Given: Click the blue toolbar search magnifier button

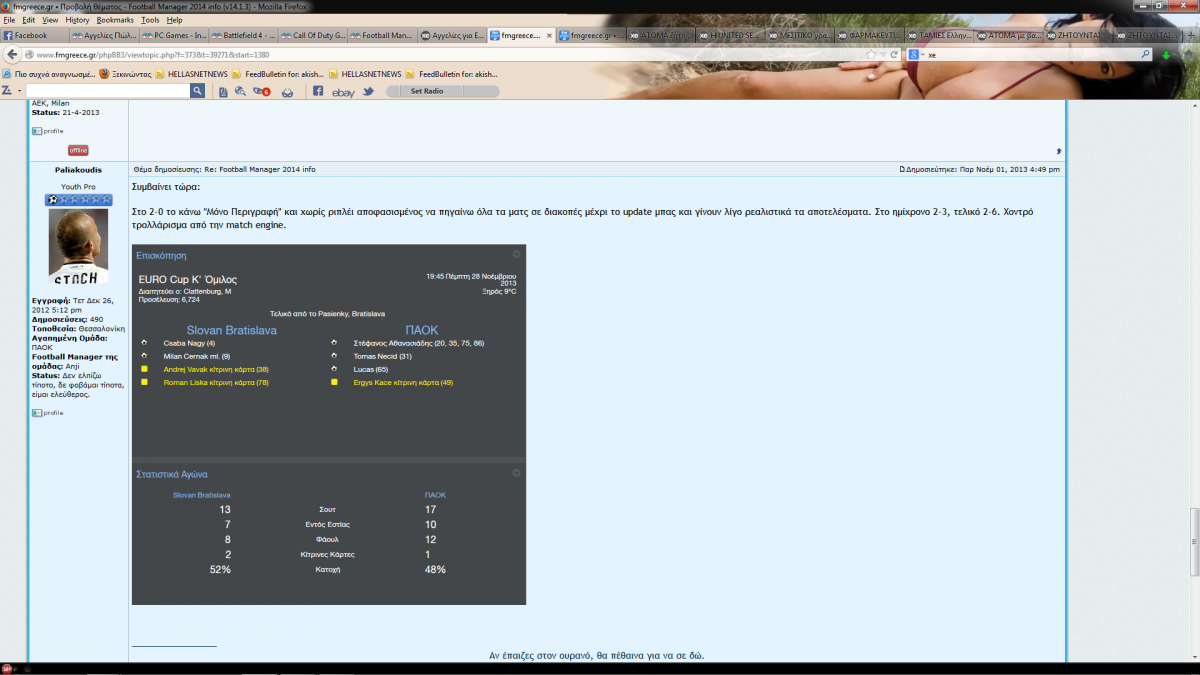Looking at the screenshot, I should pyautogui.click(x=197, y=91).
